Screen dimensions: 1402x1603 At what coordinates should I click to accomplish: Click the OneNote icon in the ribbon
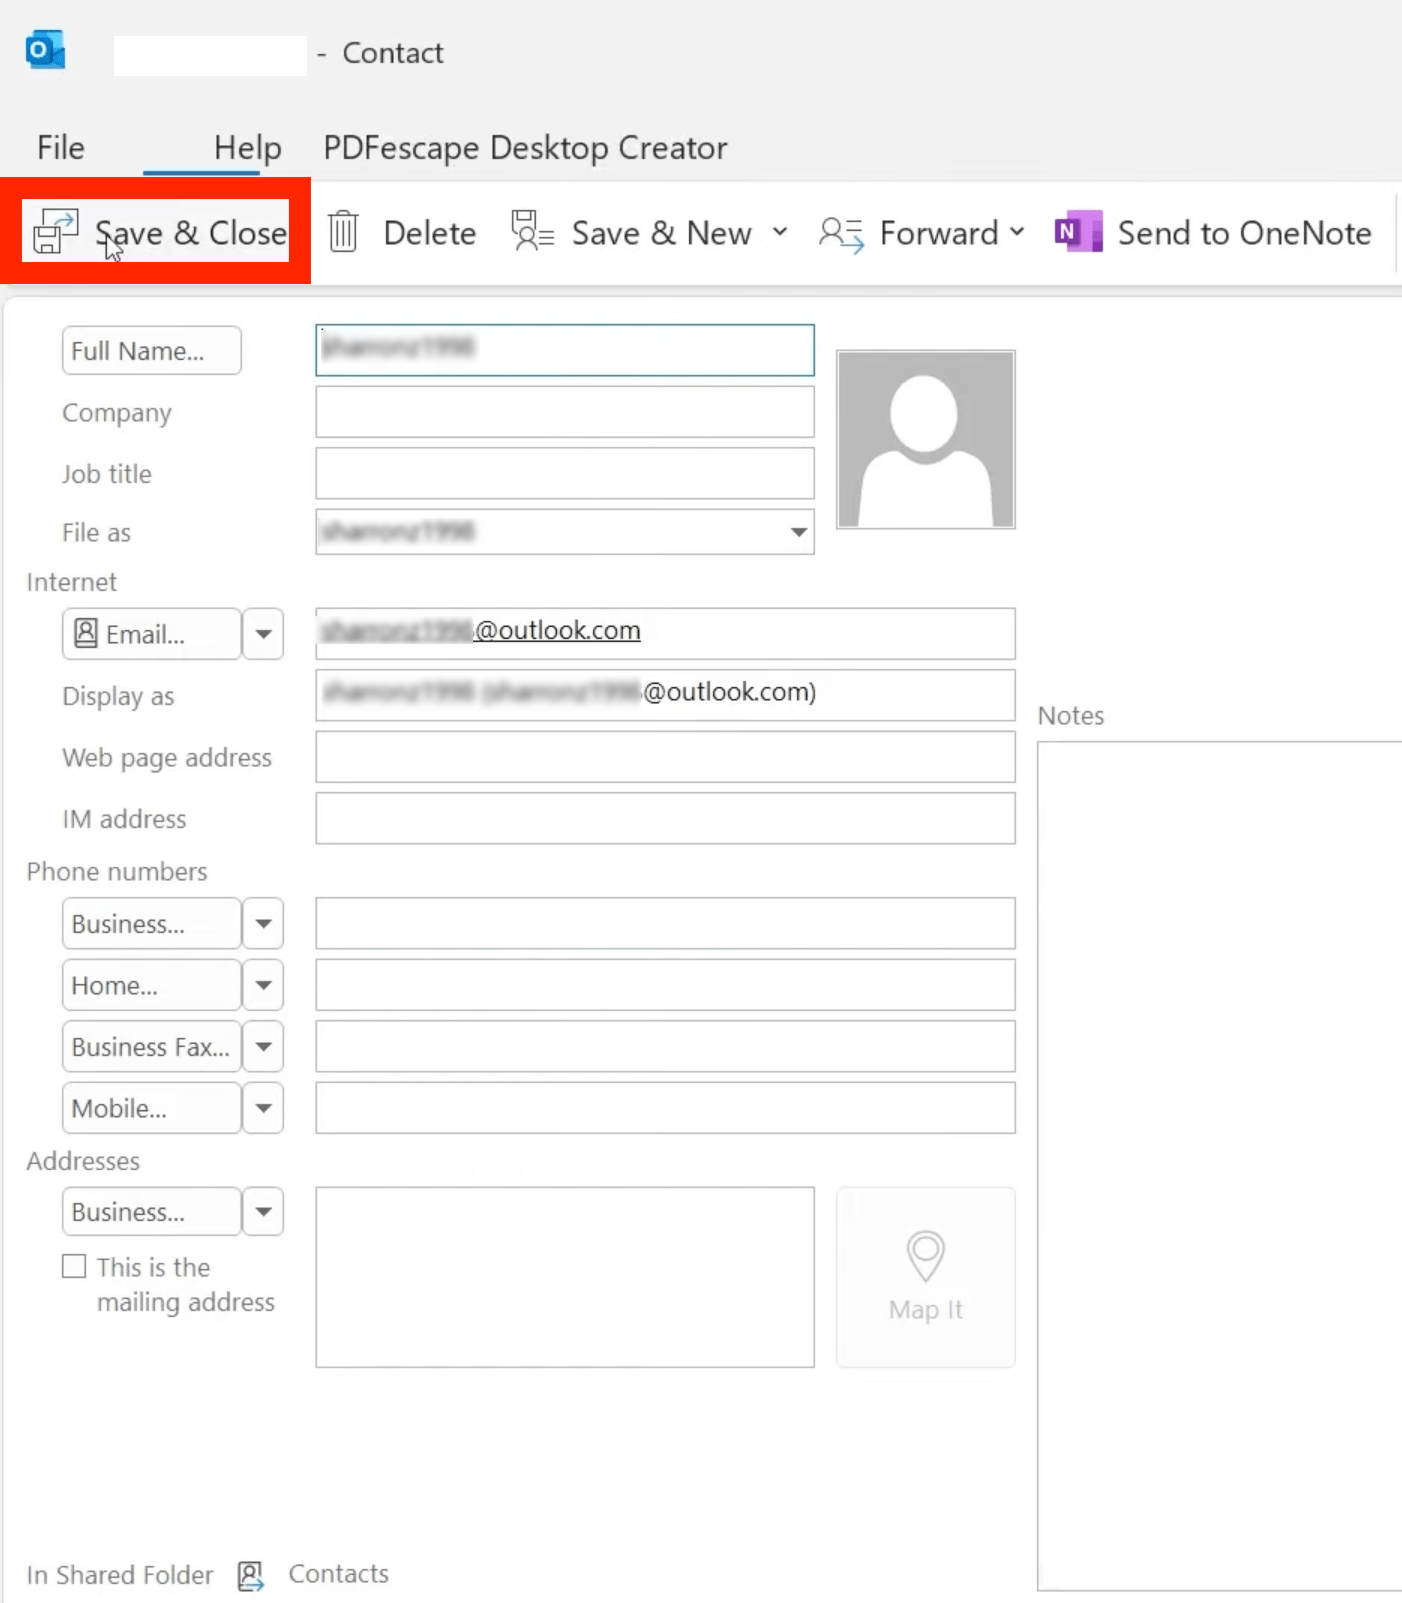[1078, 231]
